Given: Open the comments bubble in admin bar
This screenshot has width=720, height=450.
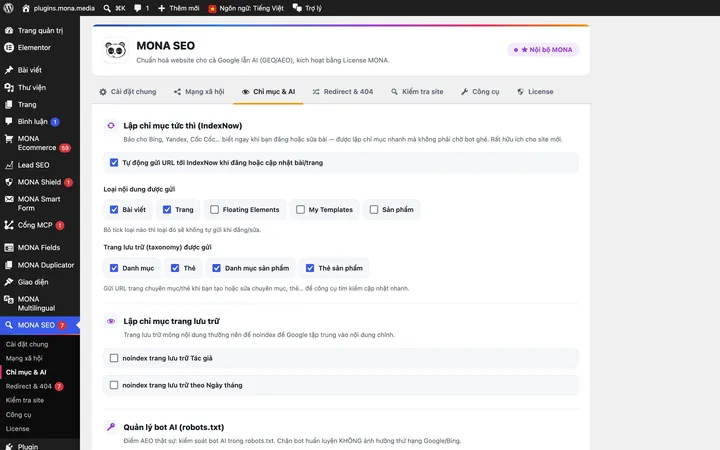Looking at the screenshot, I should (137, 8).
